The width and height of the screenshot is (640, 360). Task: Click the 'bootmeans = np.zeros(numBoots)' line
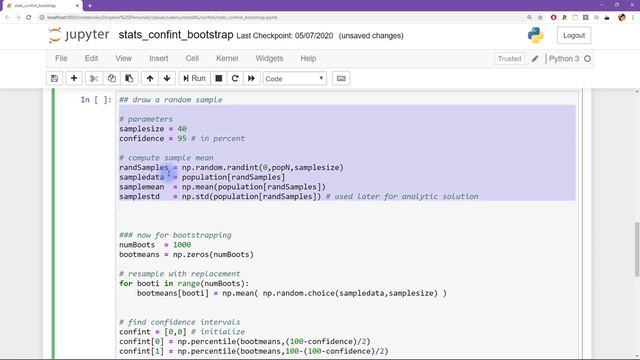click(187, 254)
